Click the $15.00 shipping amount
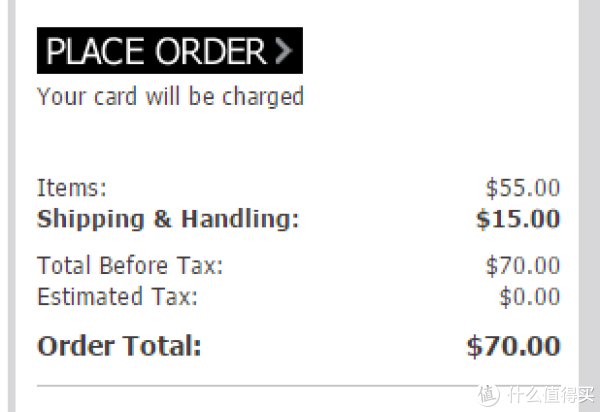Image resolution: width=600 pixels, height=412 pixels. coord(518,219)
